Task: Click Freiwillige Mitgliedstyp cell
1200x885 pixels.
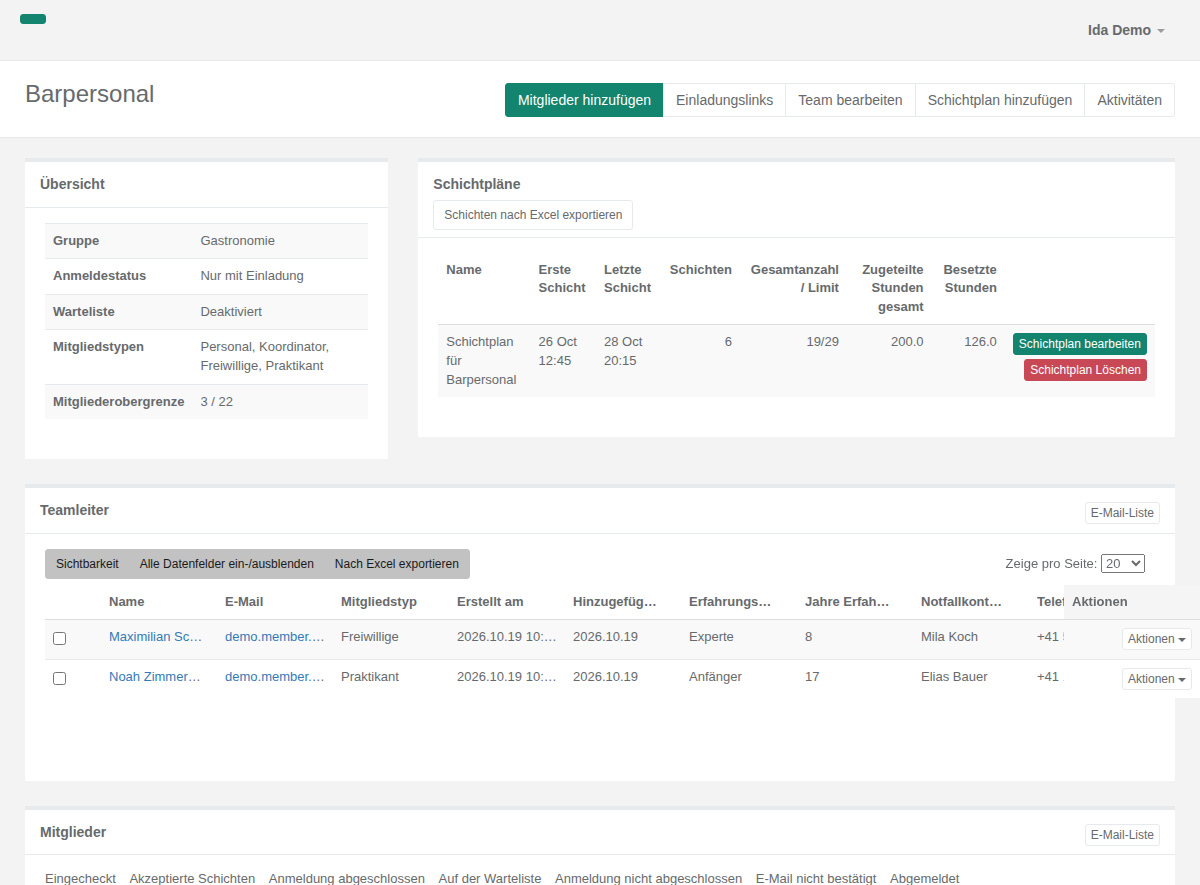Action: point(370,637)
